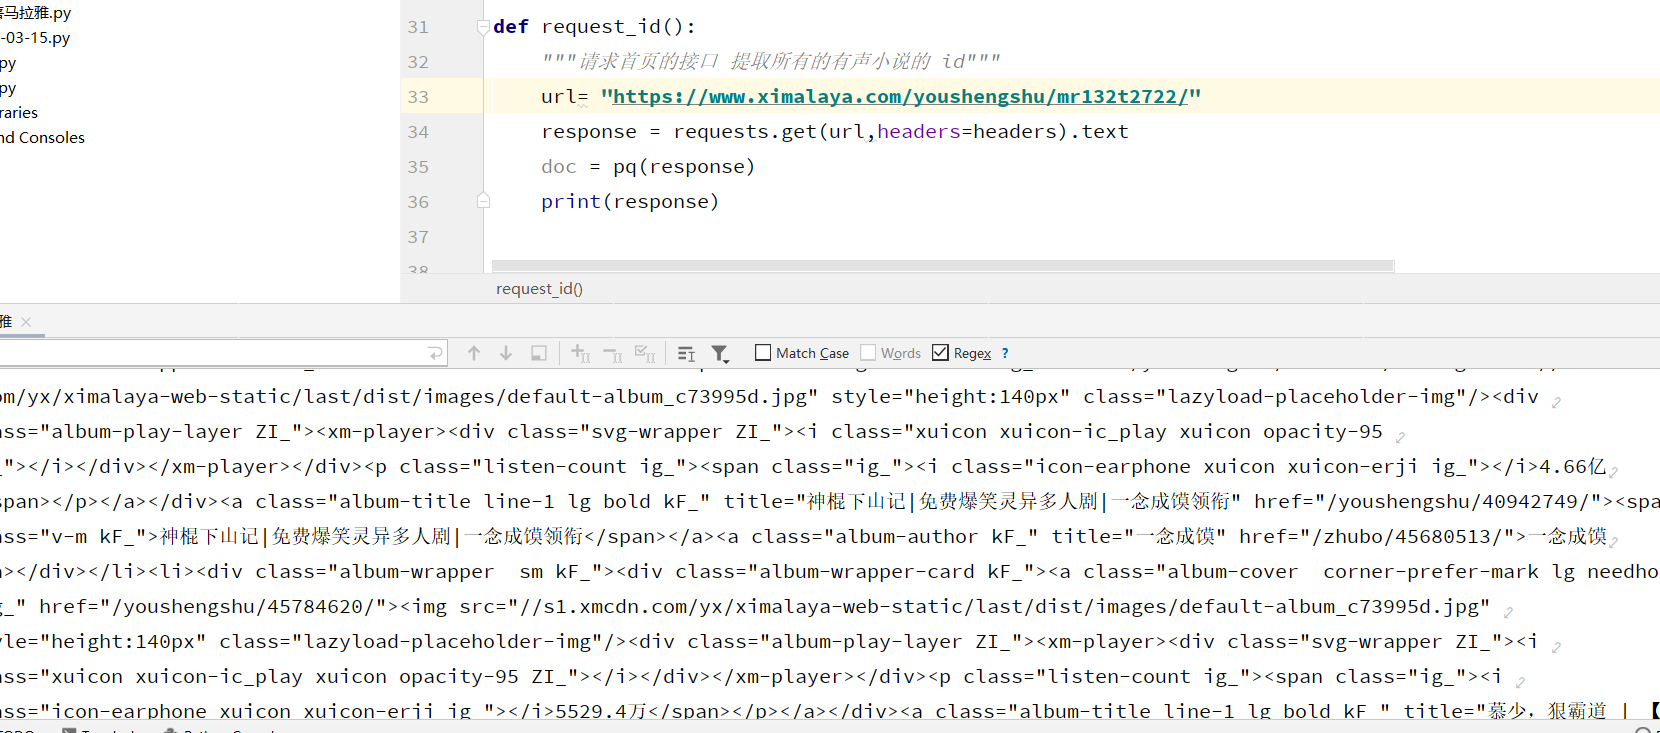
Task: Select Scratches and Consoles tree node
Action: [x=42, y=138]
